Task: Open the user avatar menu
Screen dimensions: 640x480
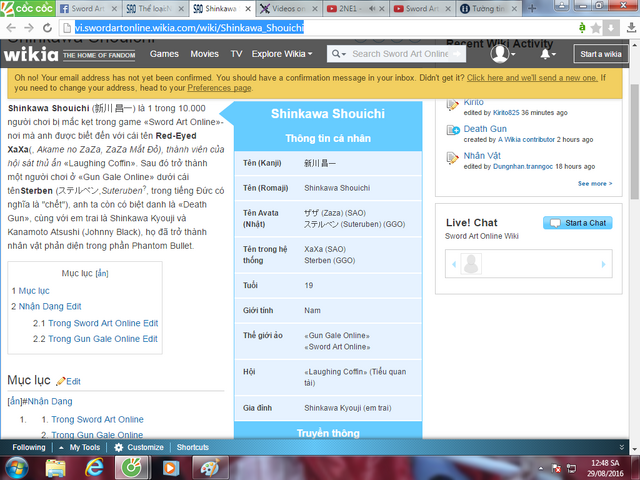Action: click(502, 54)
